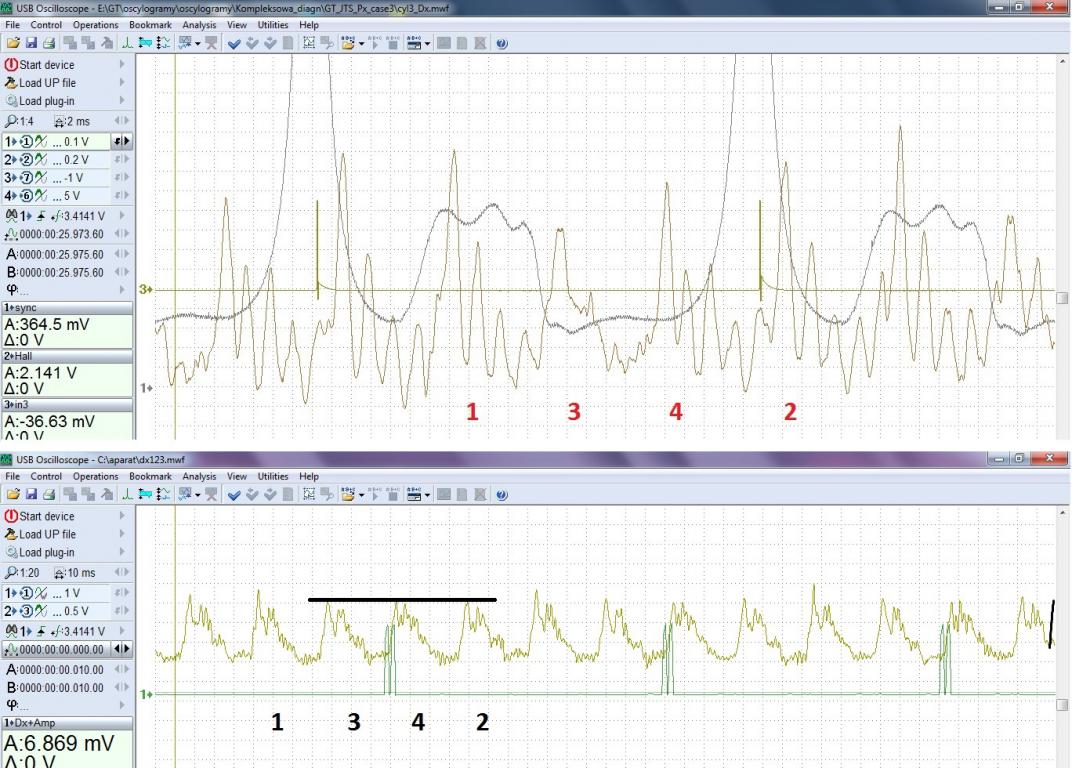
Task: Click the channel 3 zero-level marker on the top graph
Action: click(145, 290)
